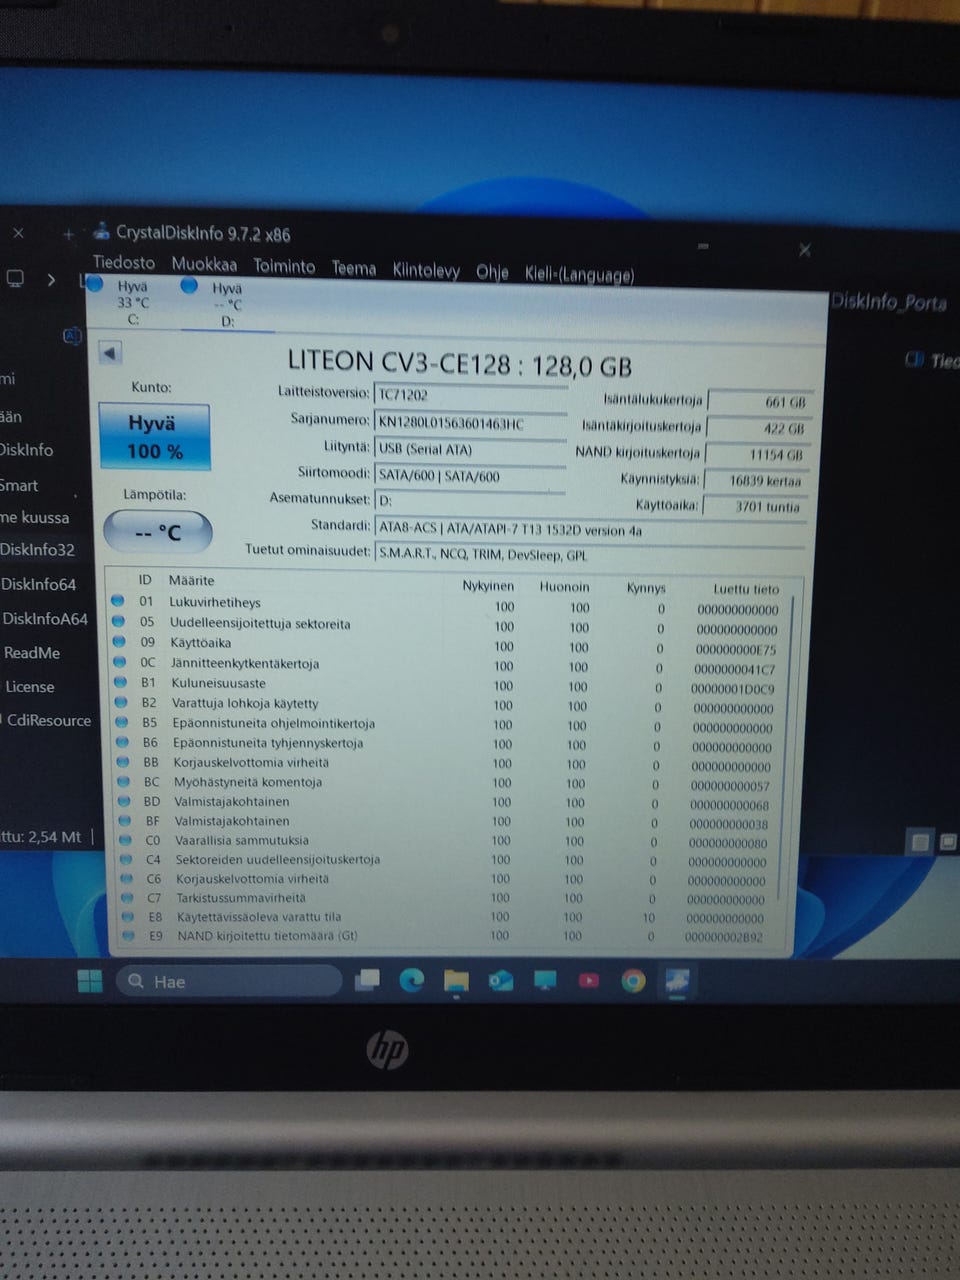The image size is (960, 1280).
Task: Click the Liityntä field USB (Serial ATA)
Action: tap(470, 449)
